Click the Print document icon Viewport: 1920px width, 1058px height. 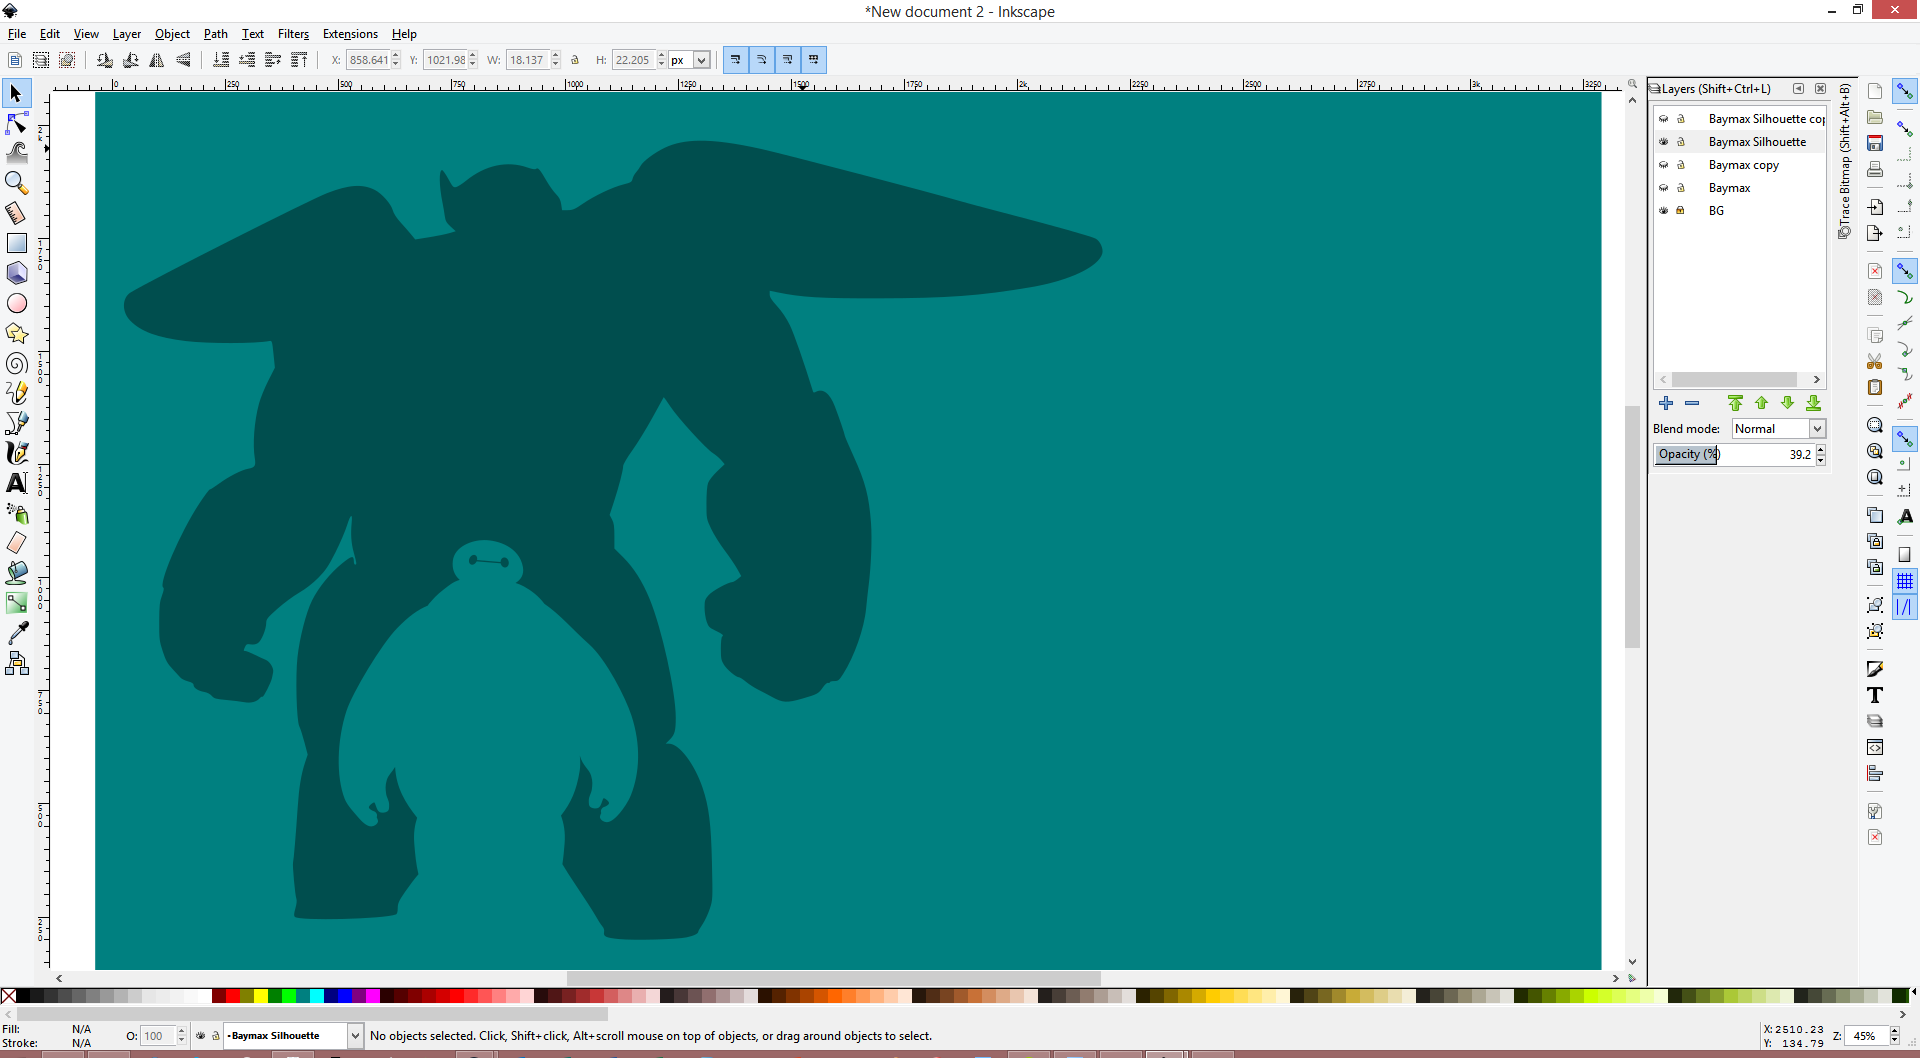[x=1875, y=169]
